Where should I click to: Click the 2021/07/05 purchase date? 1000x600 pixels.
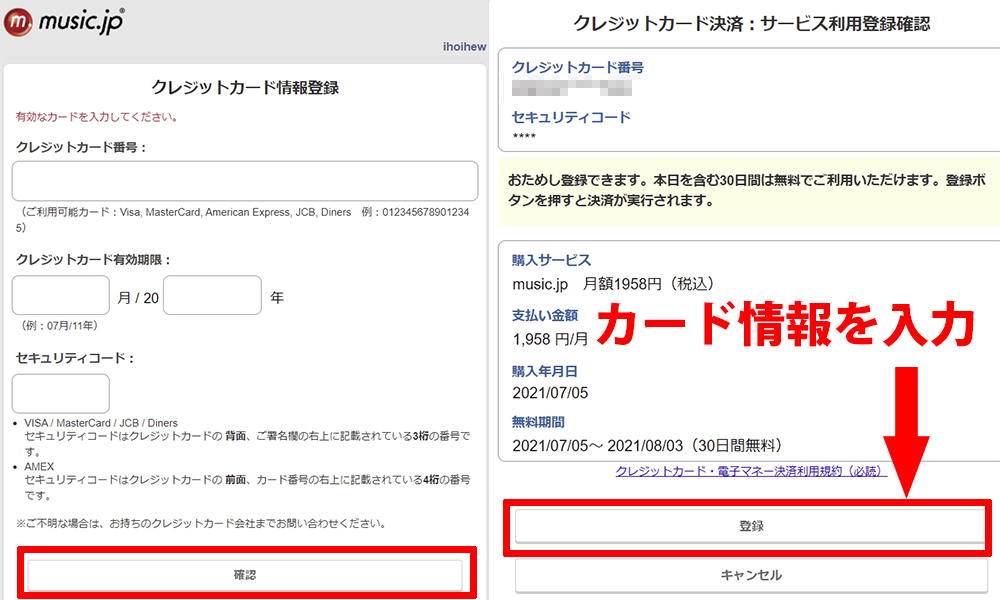[550, 393]
